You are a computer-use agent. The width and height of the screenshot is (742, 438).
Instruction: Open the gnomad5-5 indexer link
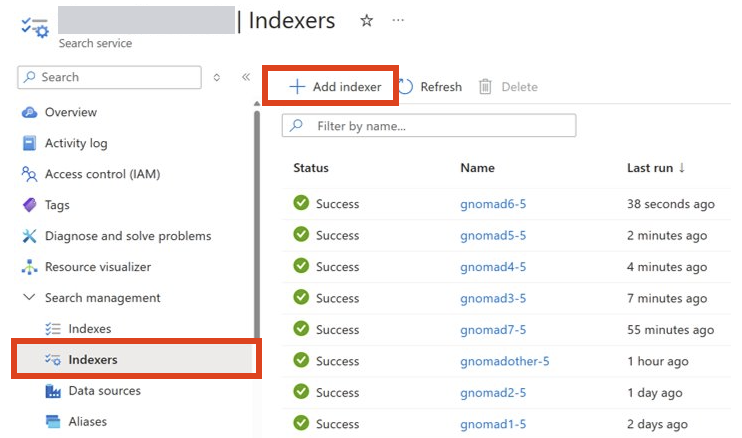pos(493,235)
